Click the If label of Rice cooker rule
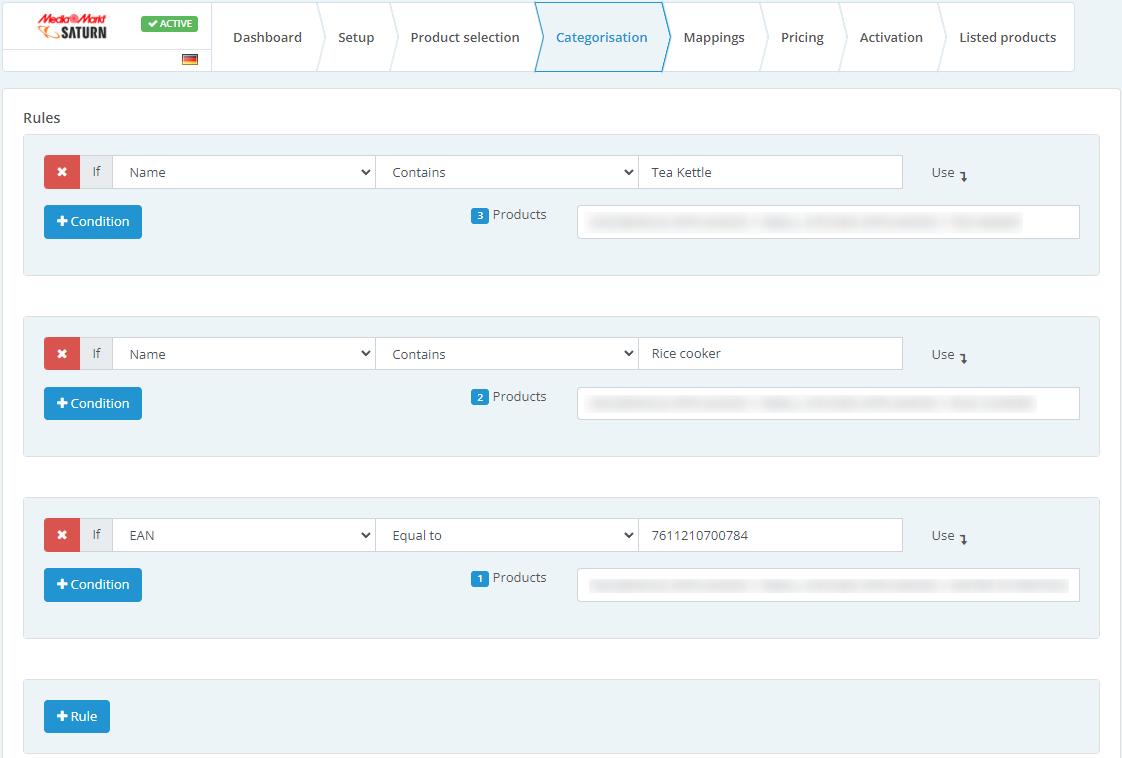1122x758 pixels. click(x=97, y=354)
